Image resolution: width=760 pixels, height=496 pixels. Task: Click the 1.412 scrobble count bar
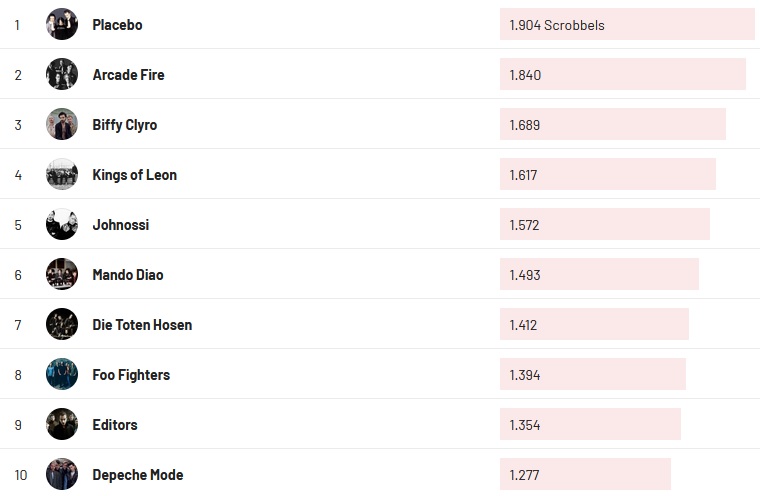coord(594,325)
